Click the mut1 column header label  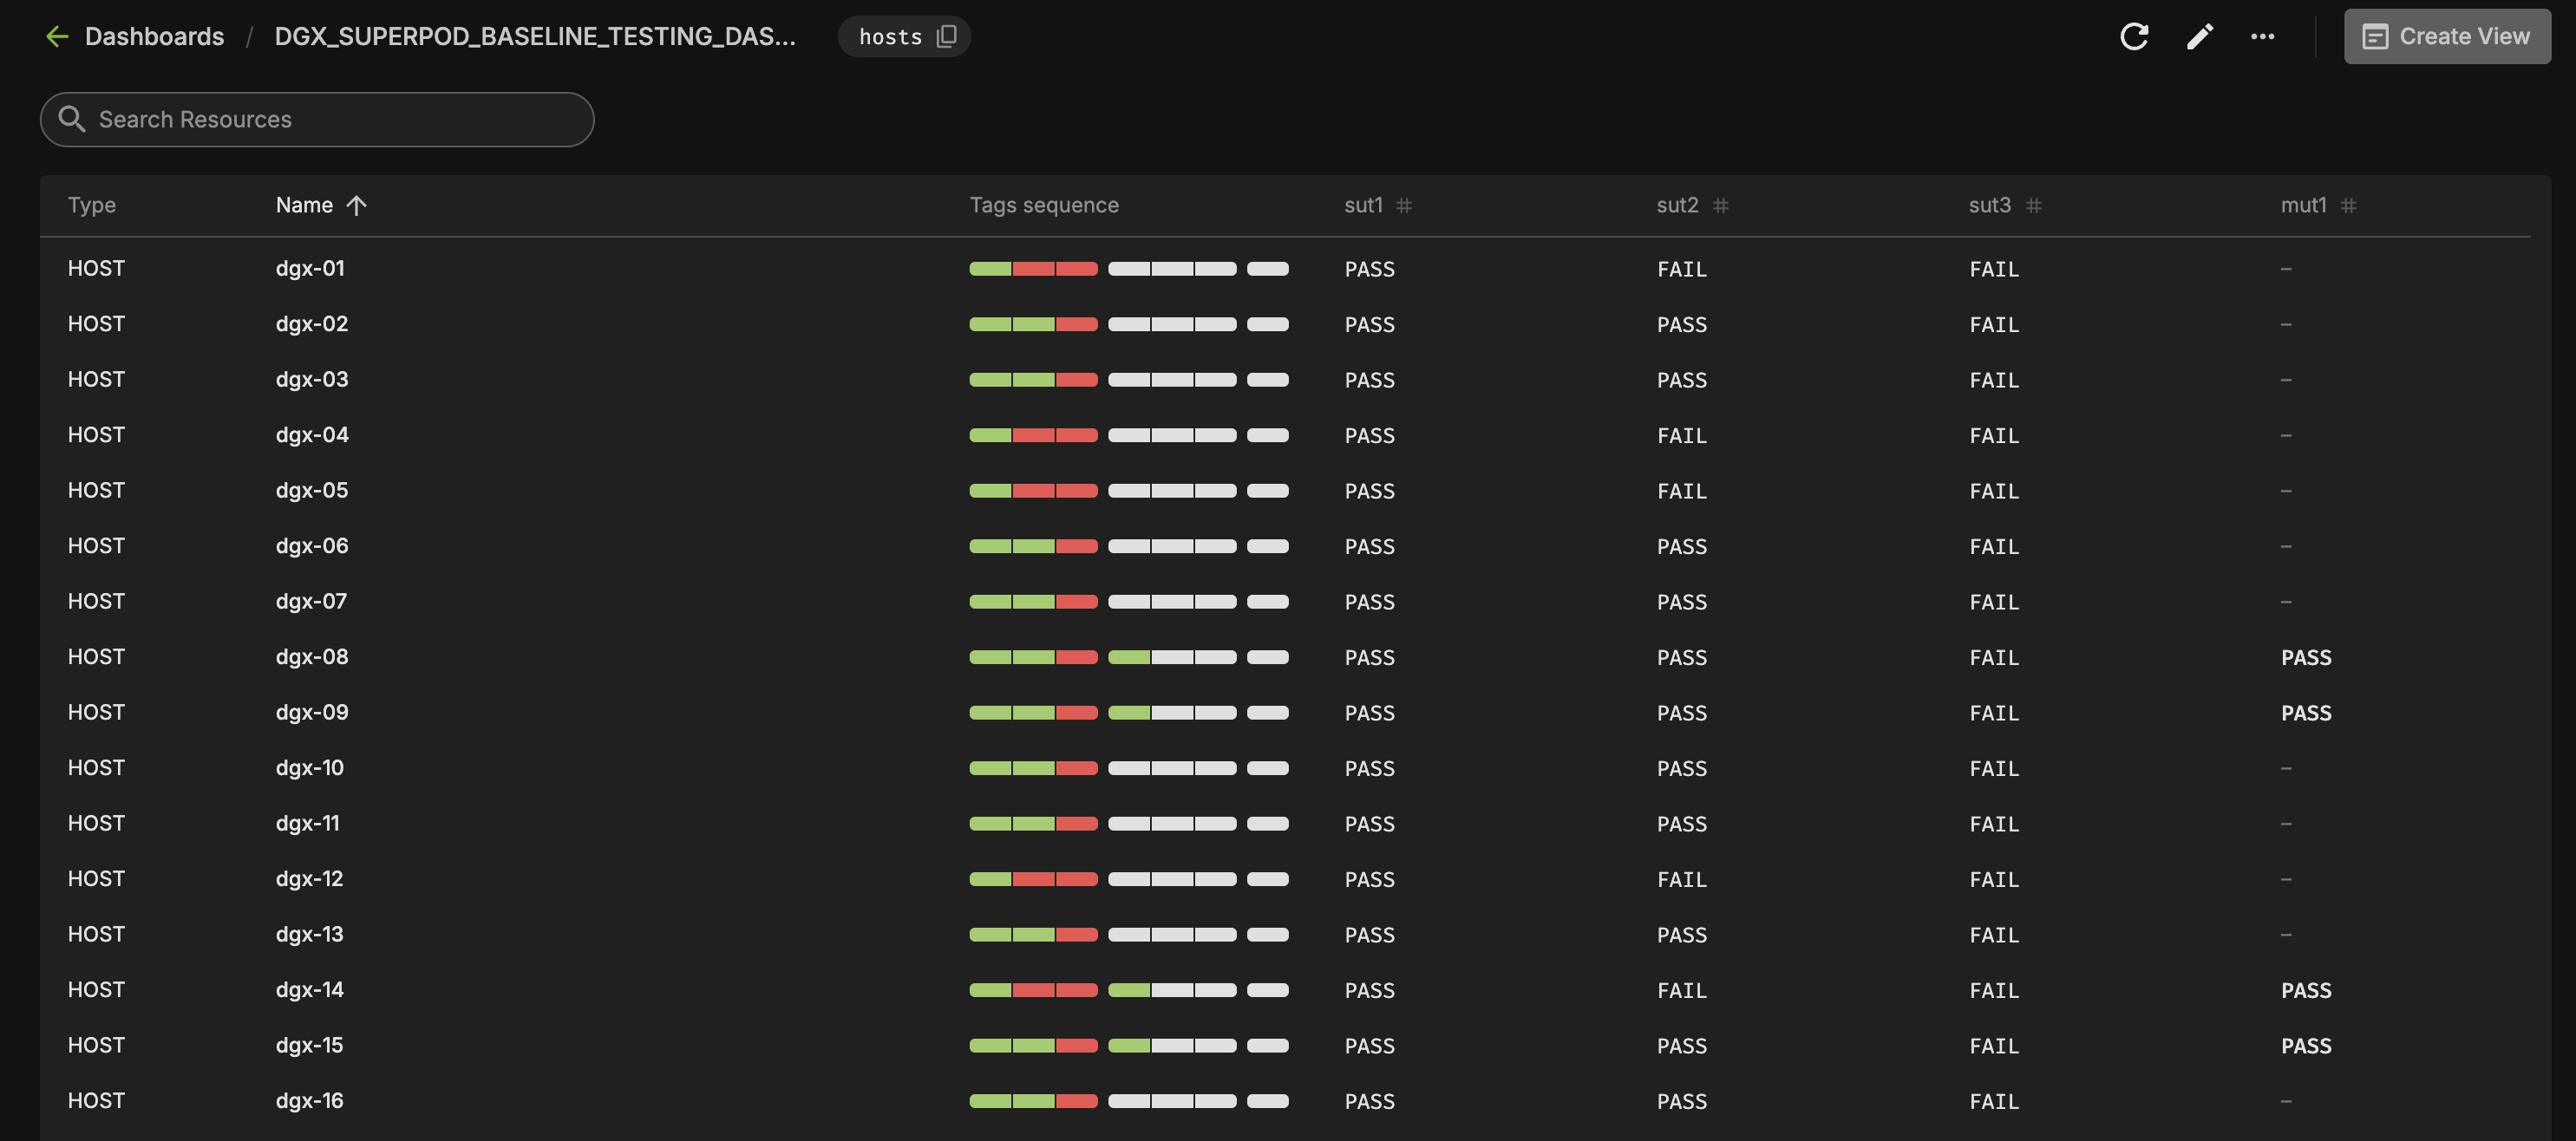2303,205
